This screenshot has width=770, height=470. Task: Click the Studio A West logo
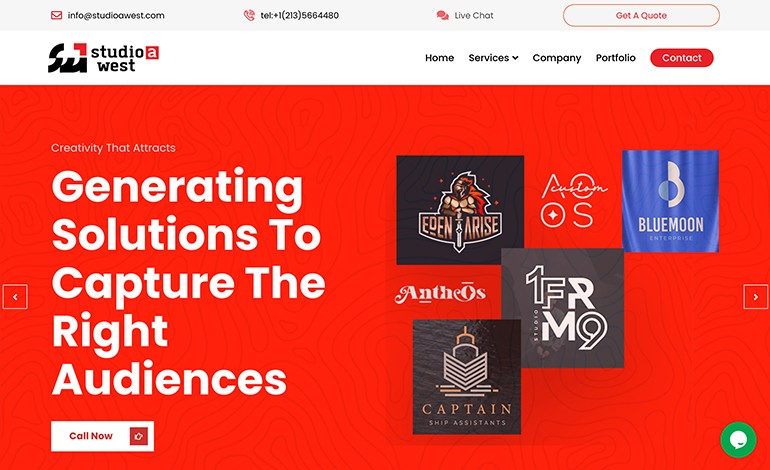(x=103, y=58)
